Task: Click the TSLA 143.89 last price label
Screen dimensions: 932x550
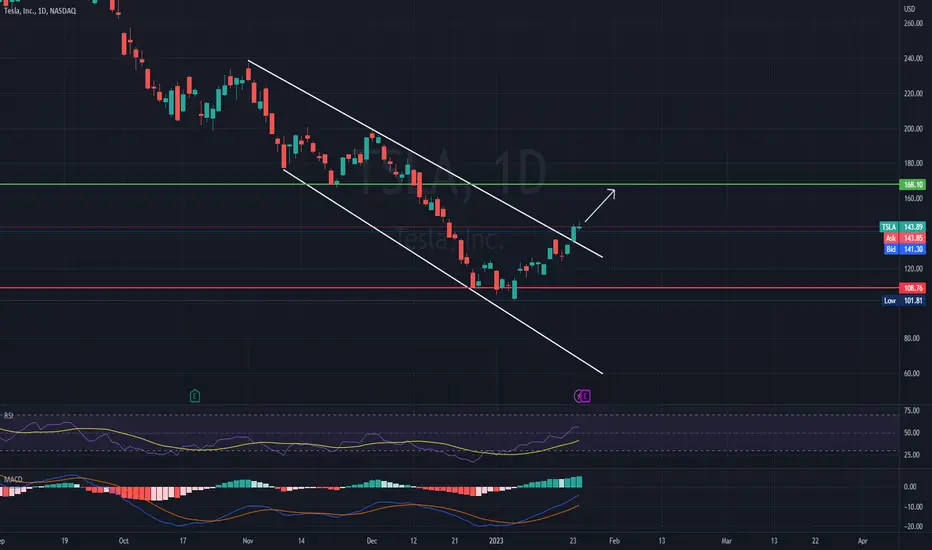Action: (x=902, y=227)
